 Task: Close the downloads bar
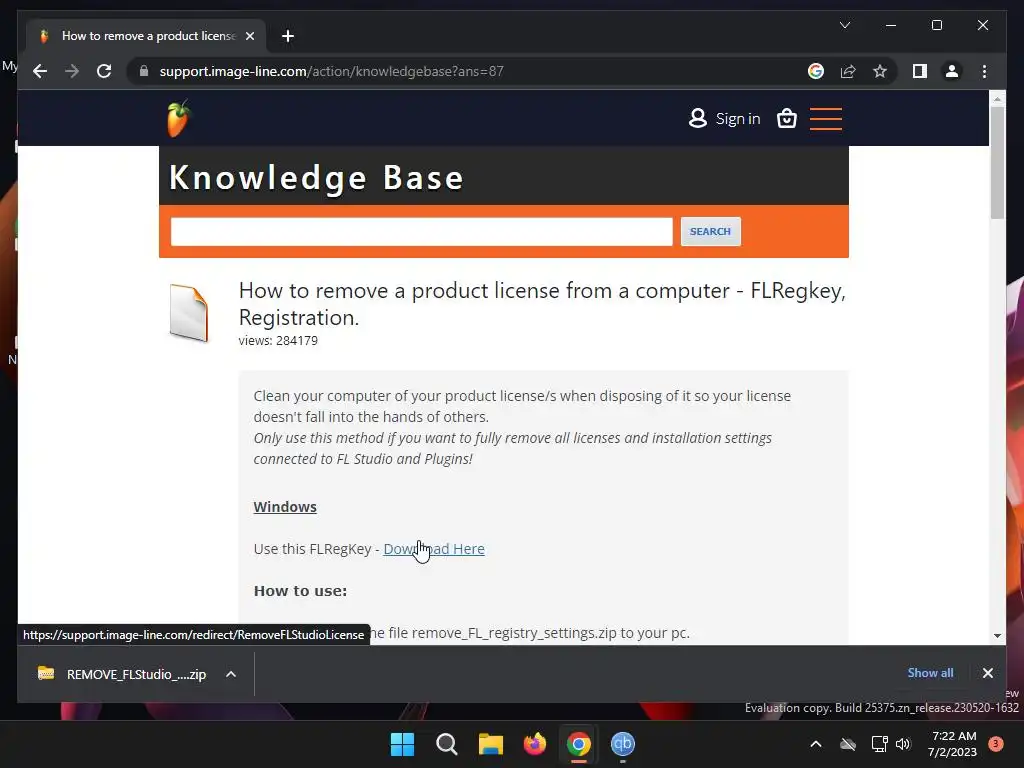987,673
